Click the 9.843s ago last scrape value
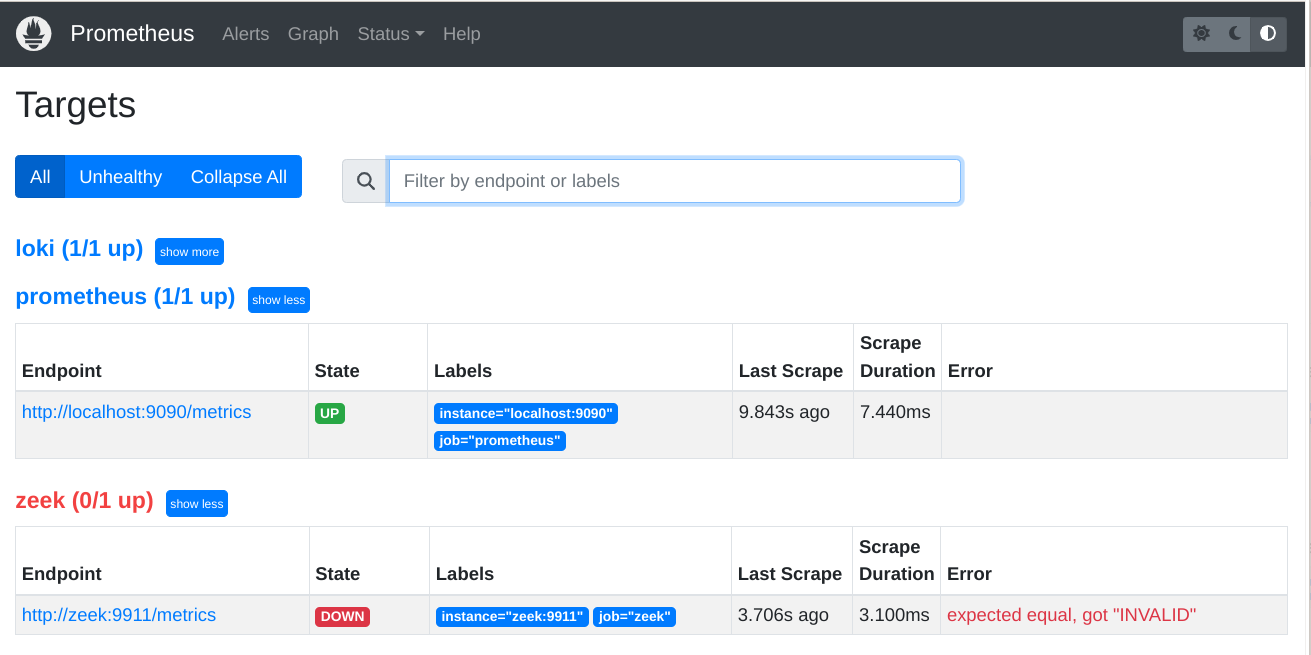The height and width of the screenshot is (655, 1311). pos(784,412)
